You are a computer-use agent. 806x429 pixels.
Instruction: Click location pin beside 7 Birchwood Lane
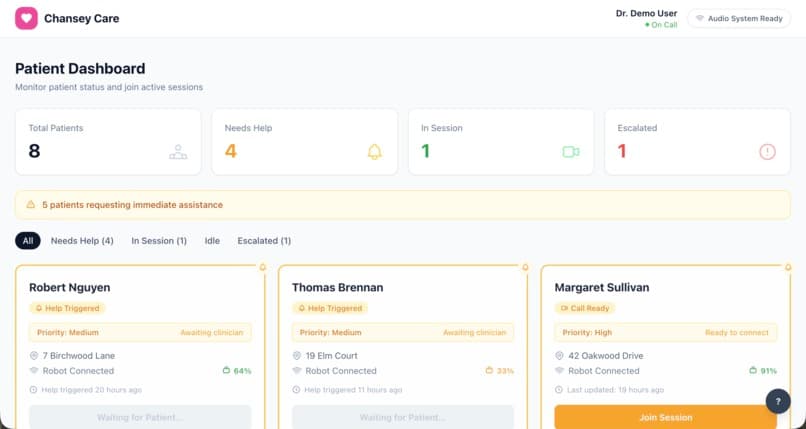coord(34,356)
